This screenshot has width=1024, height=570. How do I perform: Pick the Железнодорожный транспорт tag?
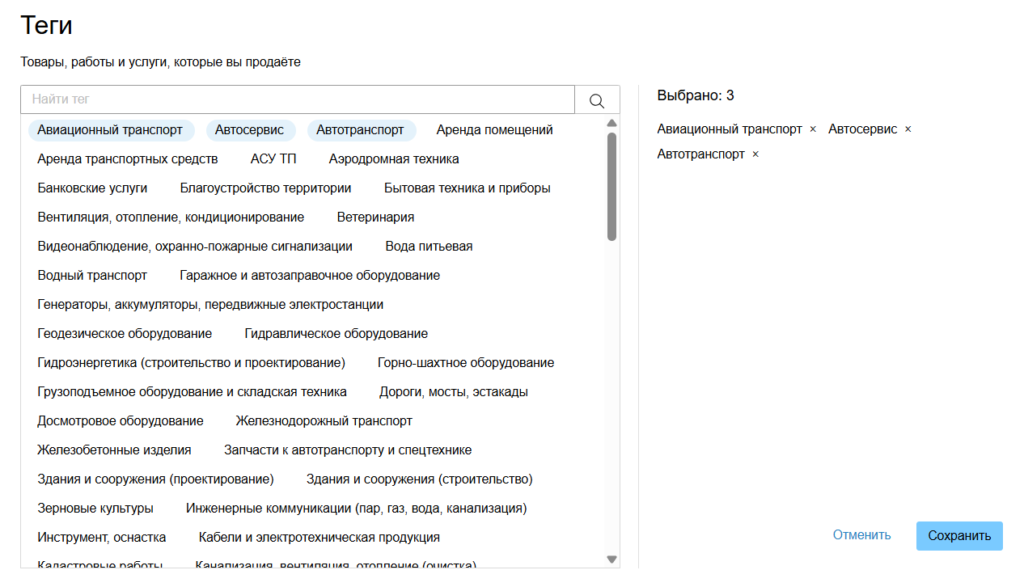click(x=324, y=421)
